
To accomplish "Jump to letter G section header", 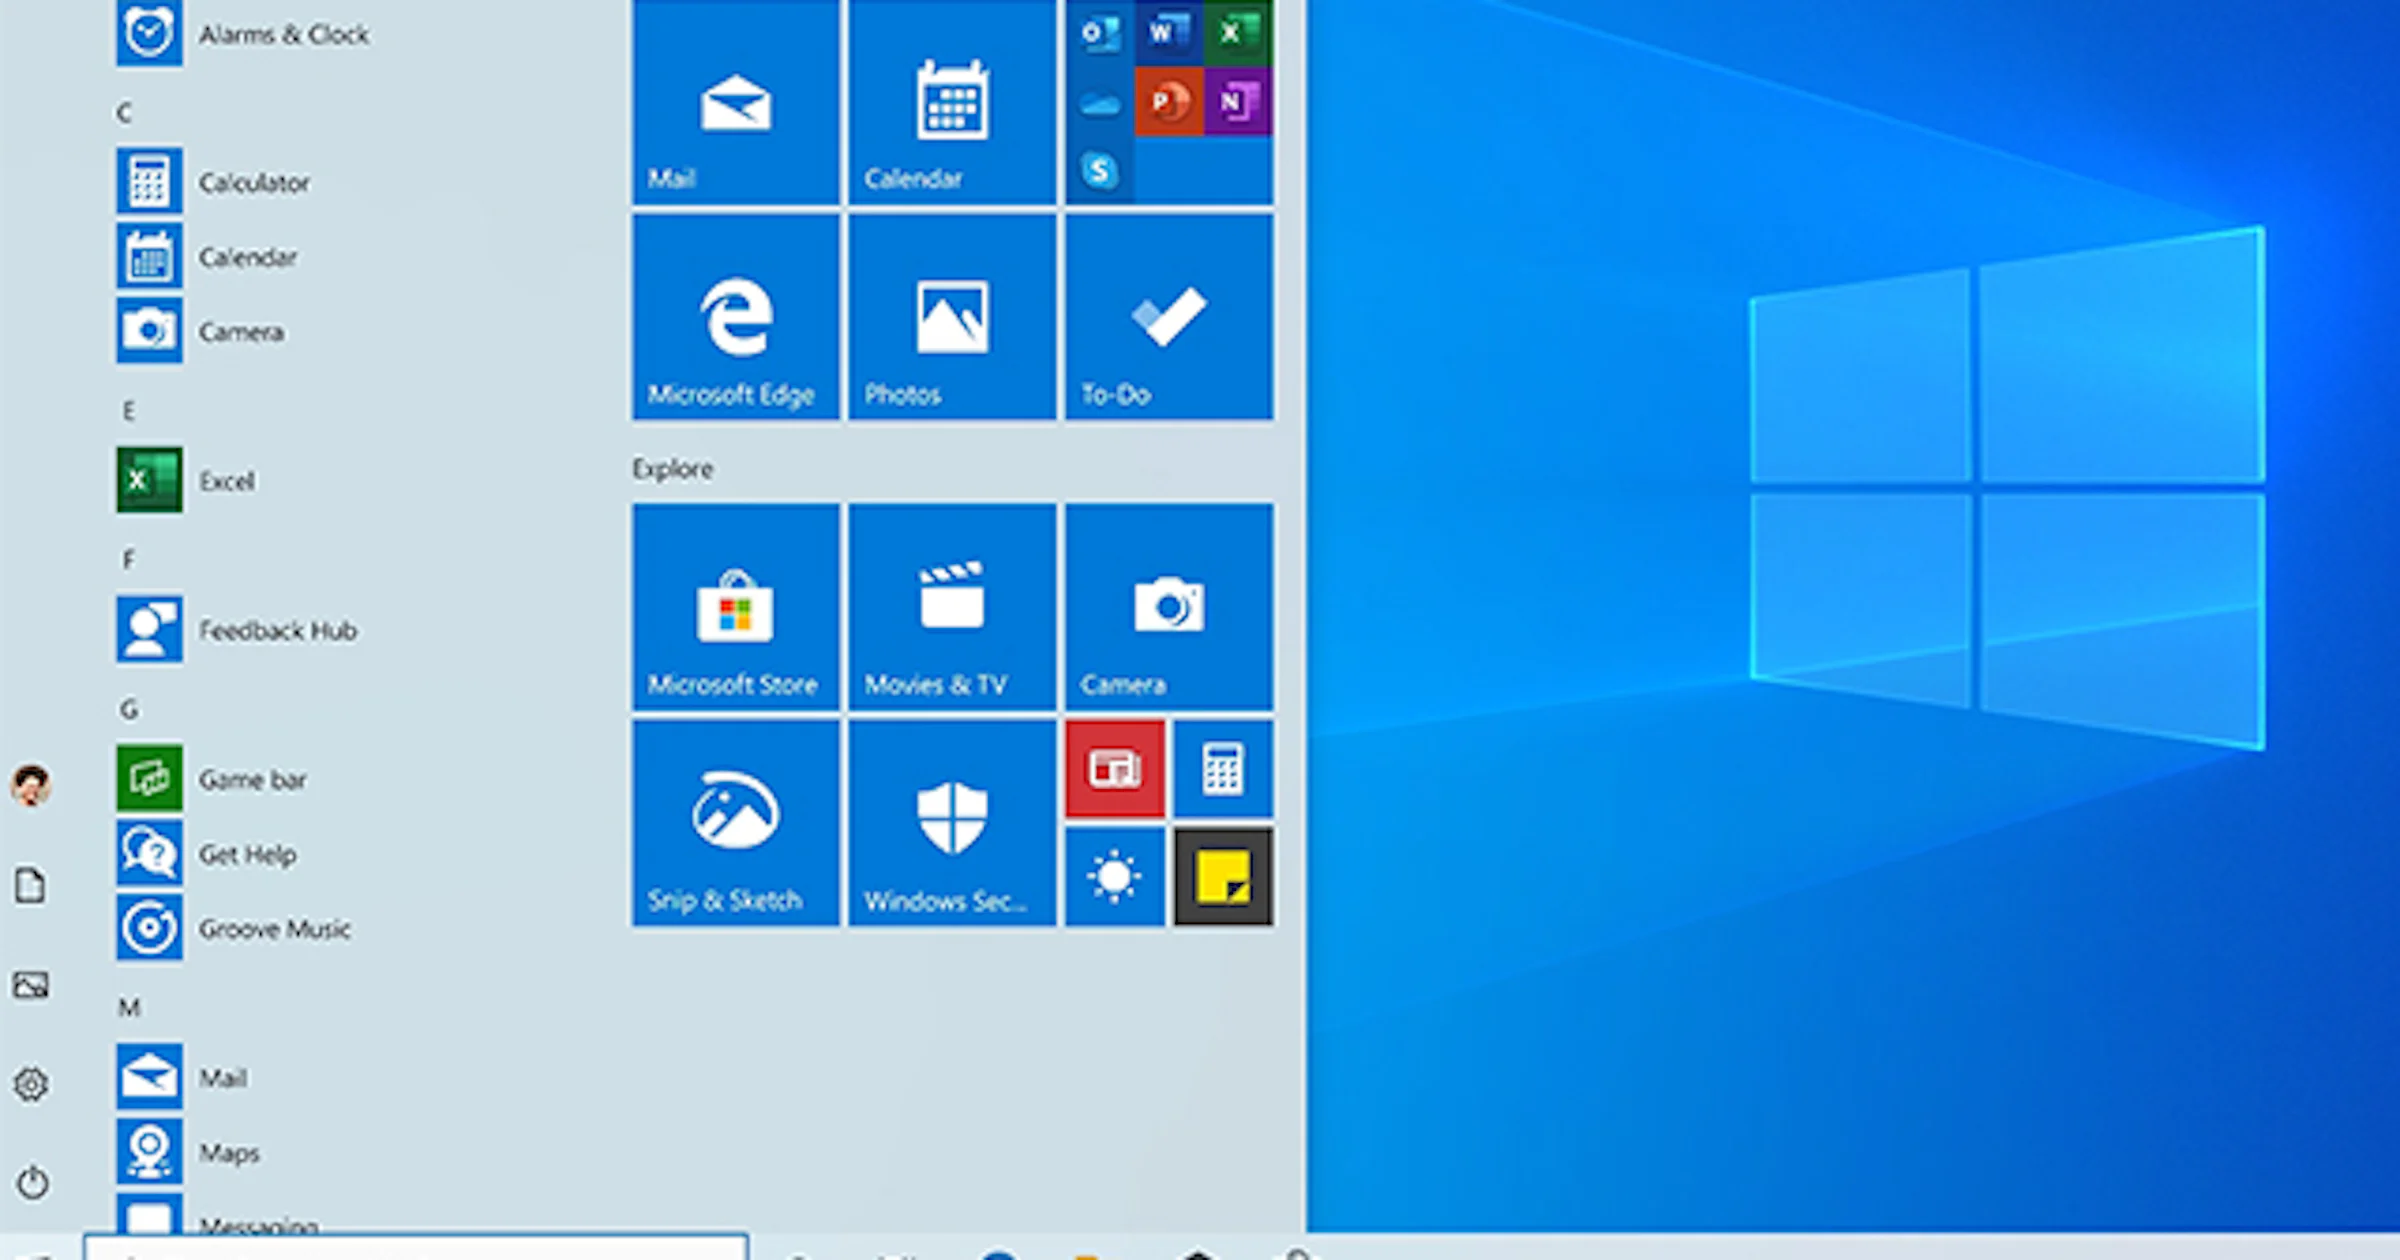I will click(129, 709).
